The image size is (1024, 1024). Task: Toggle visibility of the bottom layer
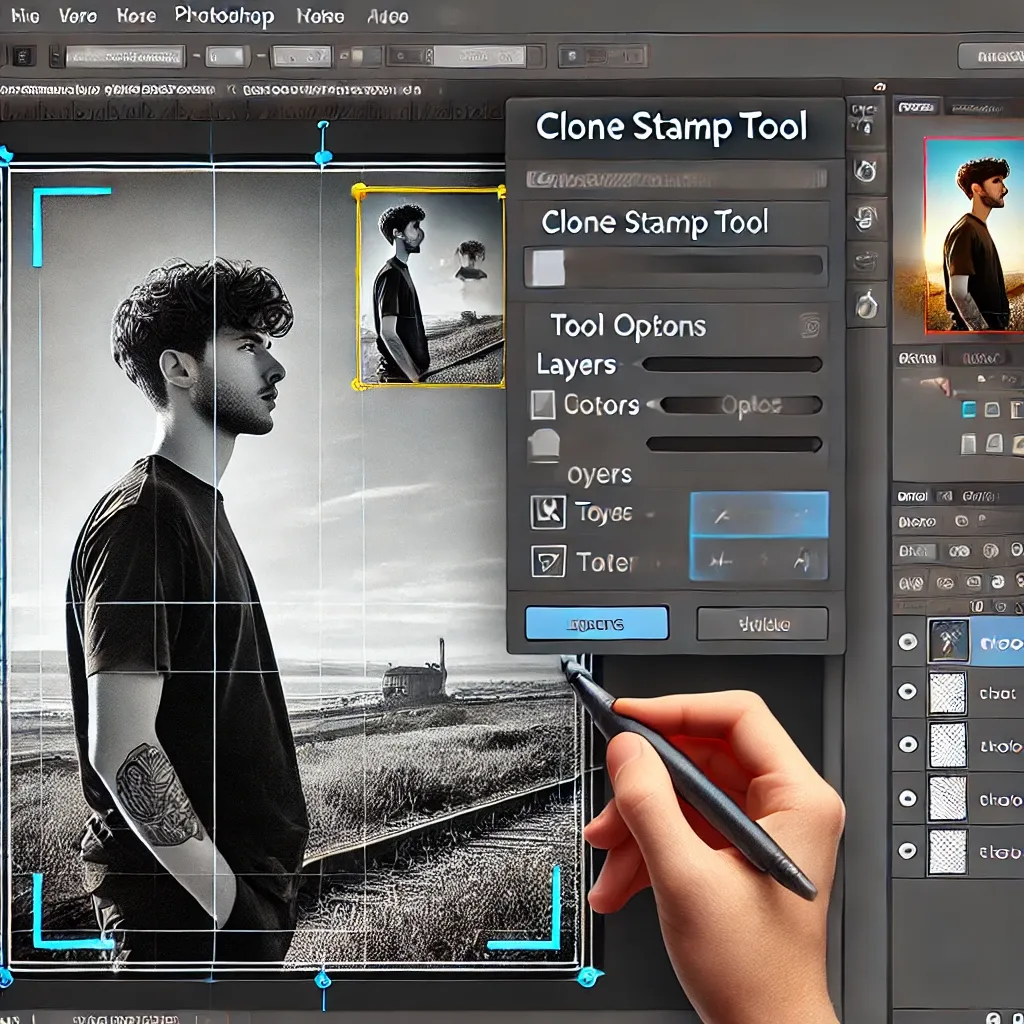pos(908,850)
